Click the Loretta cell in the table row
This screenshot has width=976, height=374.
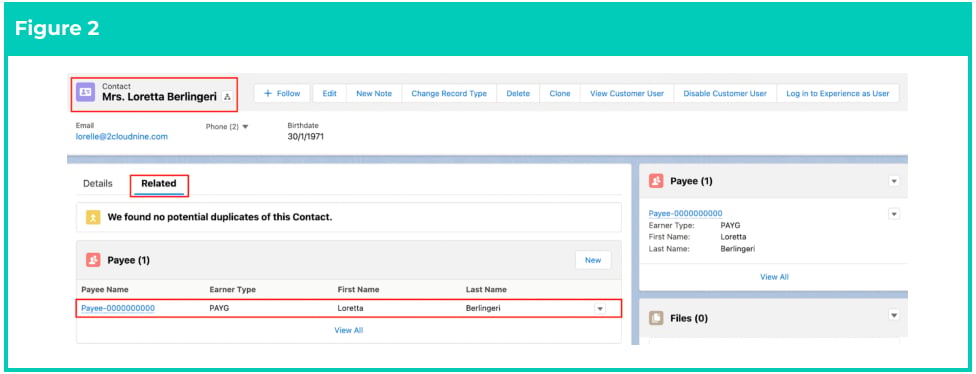(350, 308)
